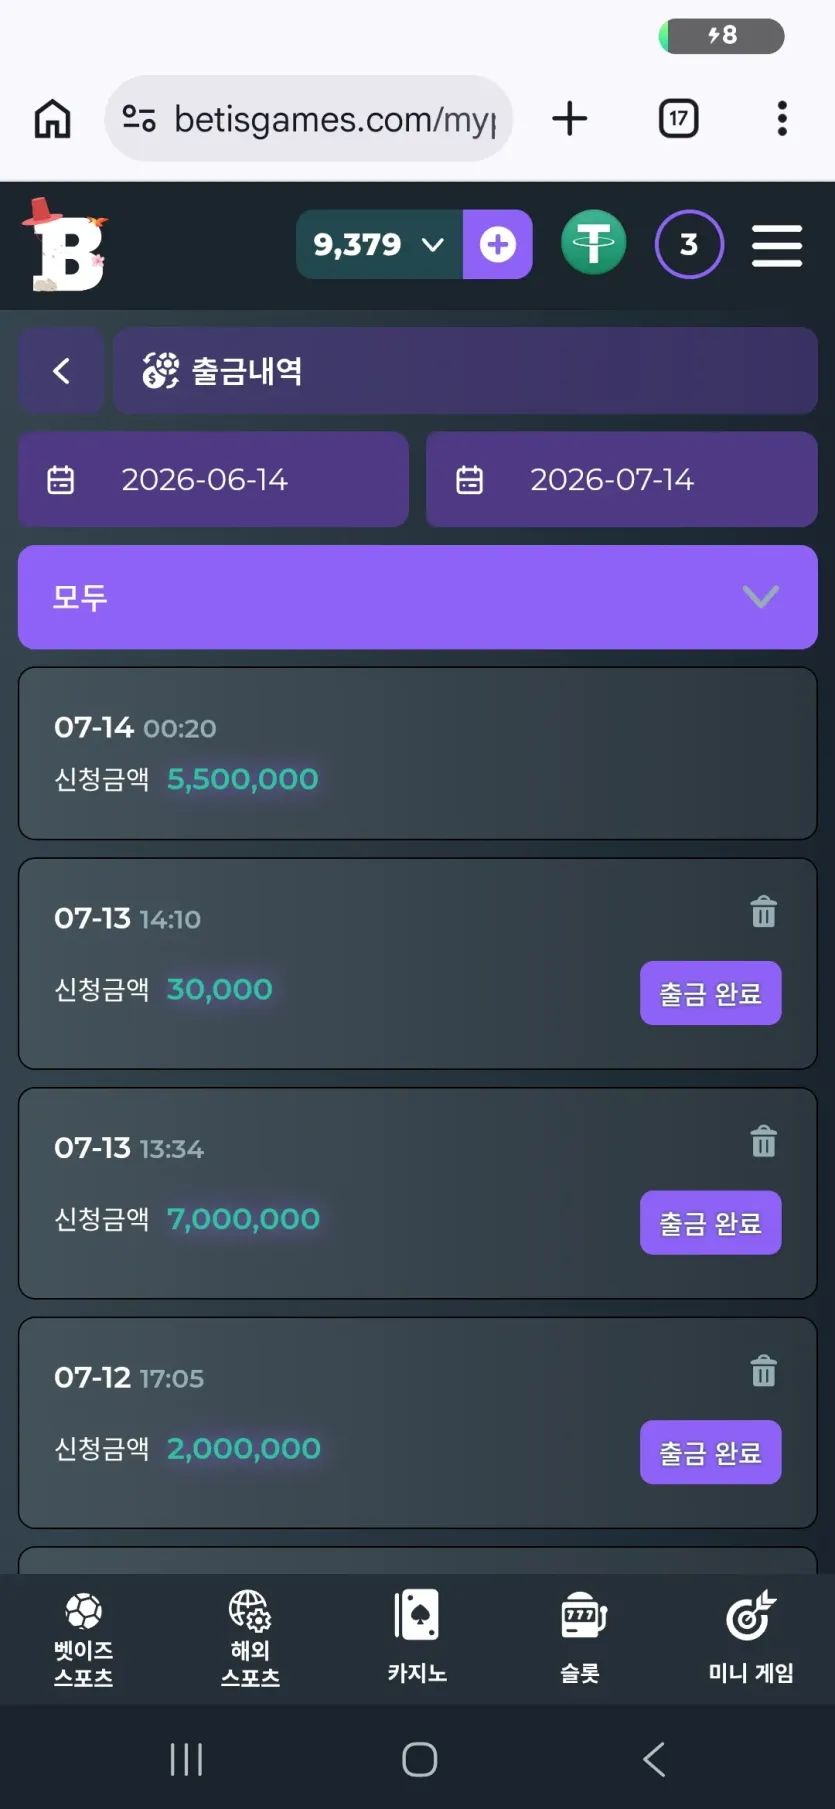Tap the Tether coin icon

593,243
